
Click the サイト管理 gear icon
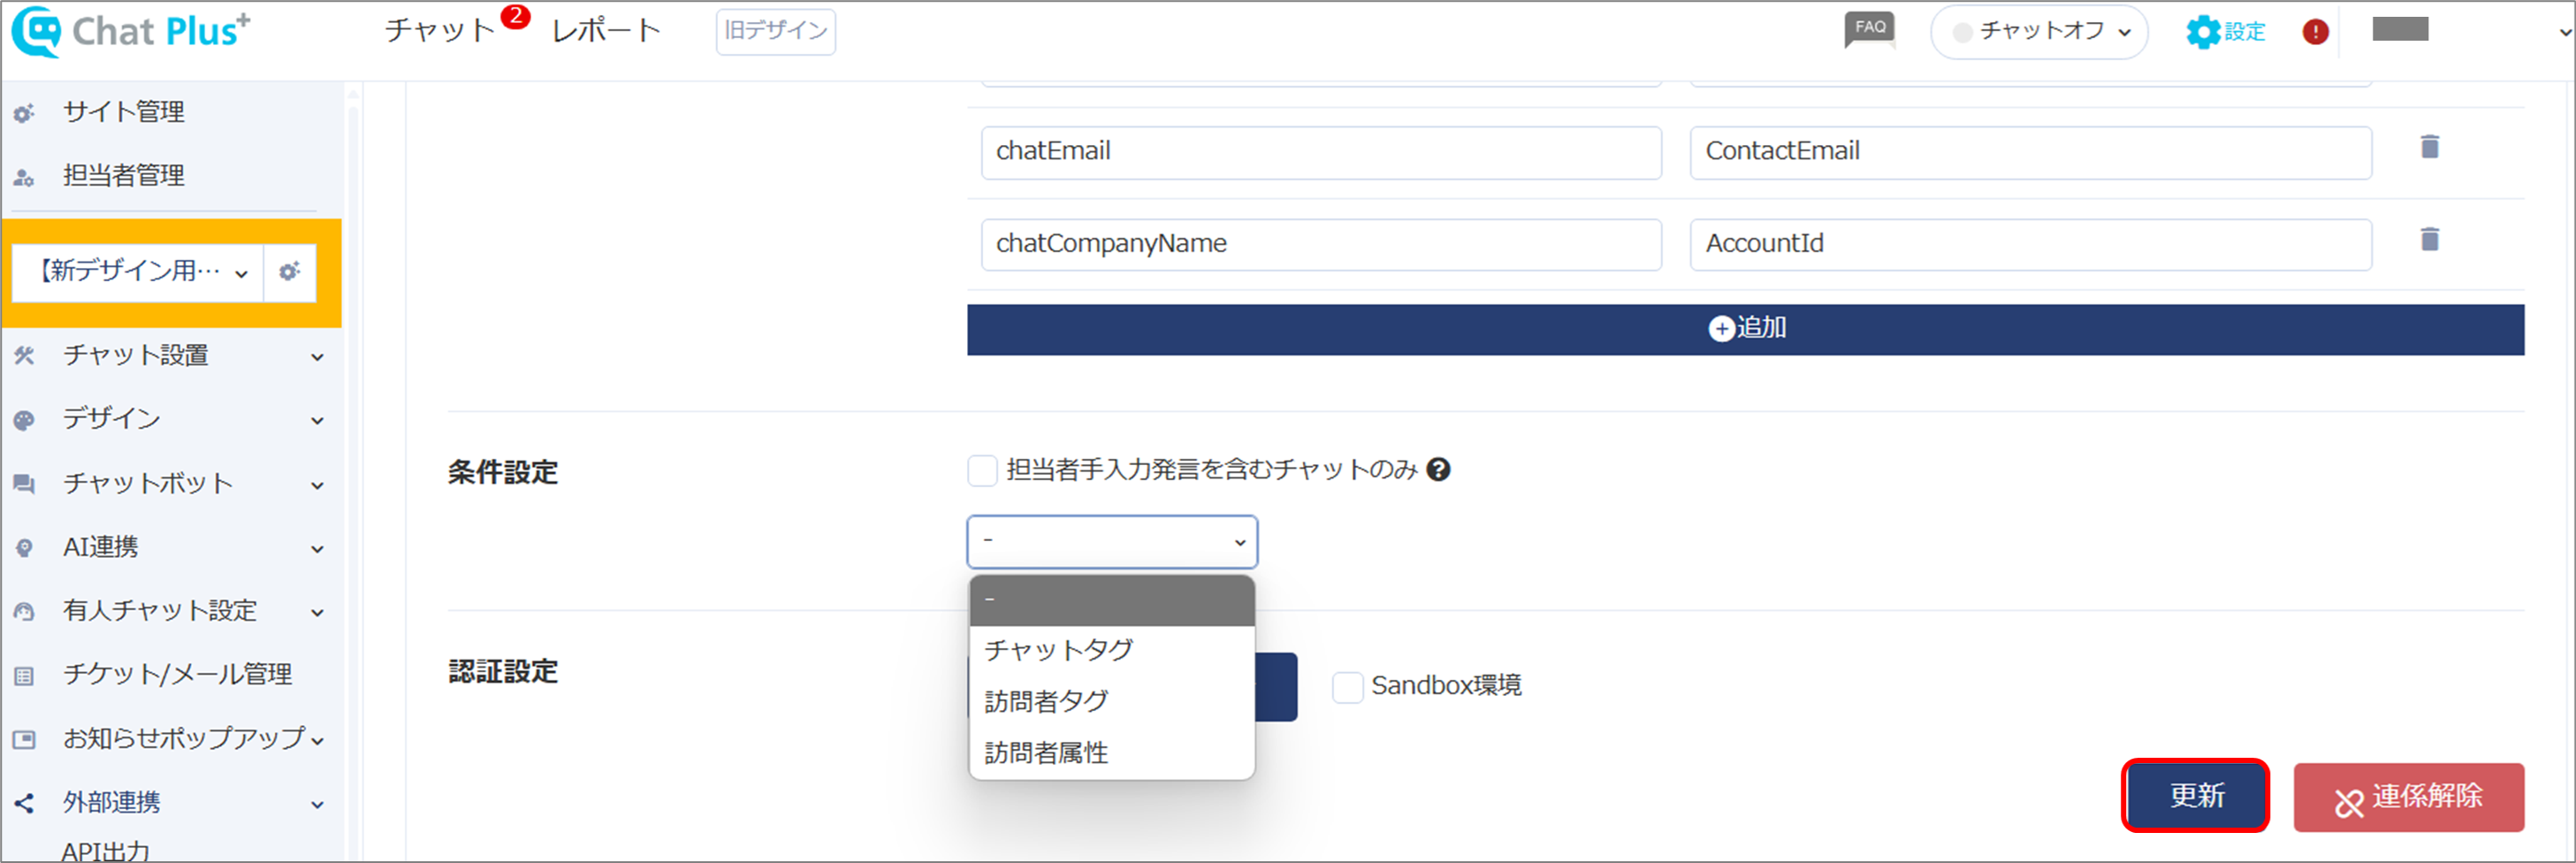[x=24, y=113]
